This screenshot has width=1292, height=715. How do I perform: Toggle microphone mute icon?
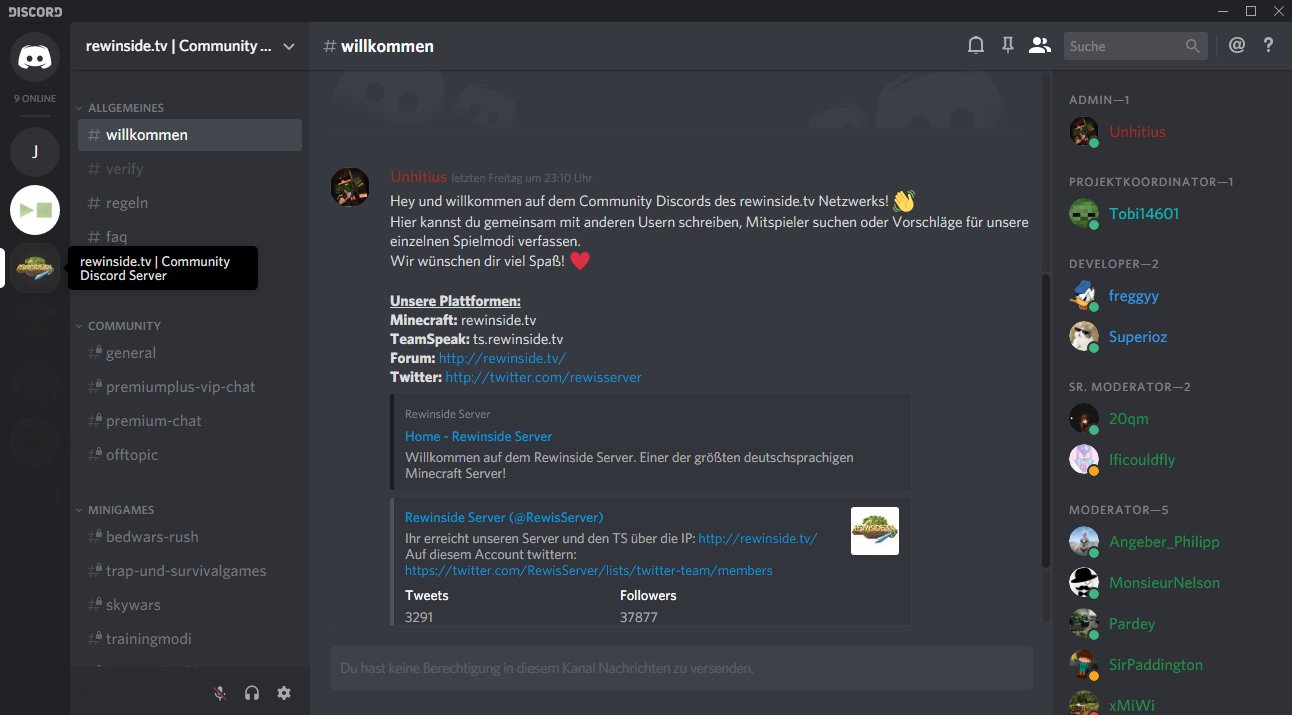tap(220, 693)
